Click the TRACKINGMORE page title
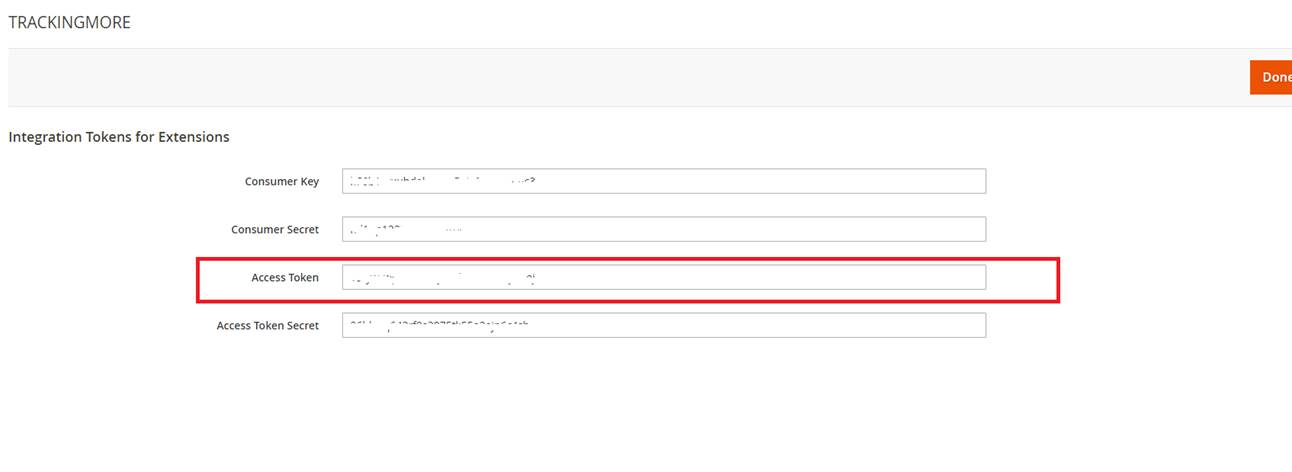The height and width of the screenshot is (472, 1292). tap(69, 22)
